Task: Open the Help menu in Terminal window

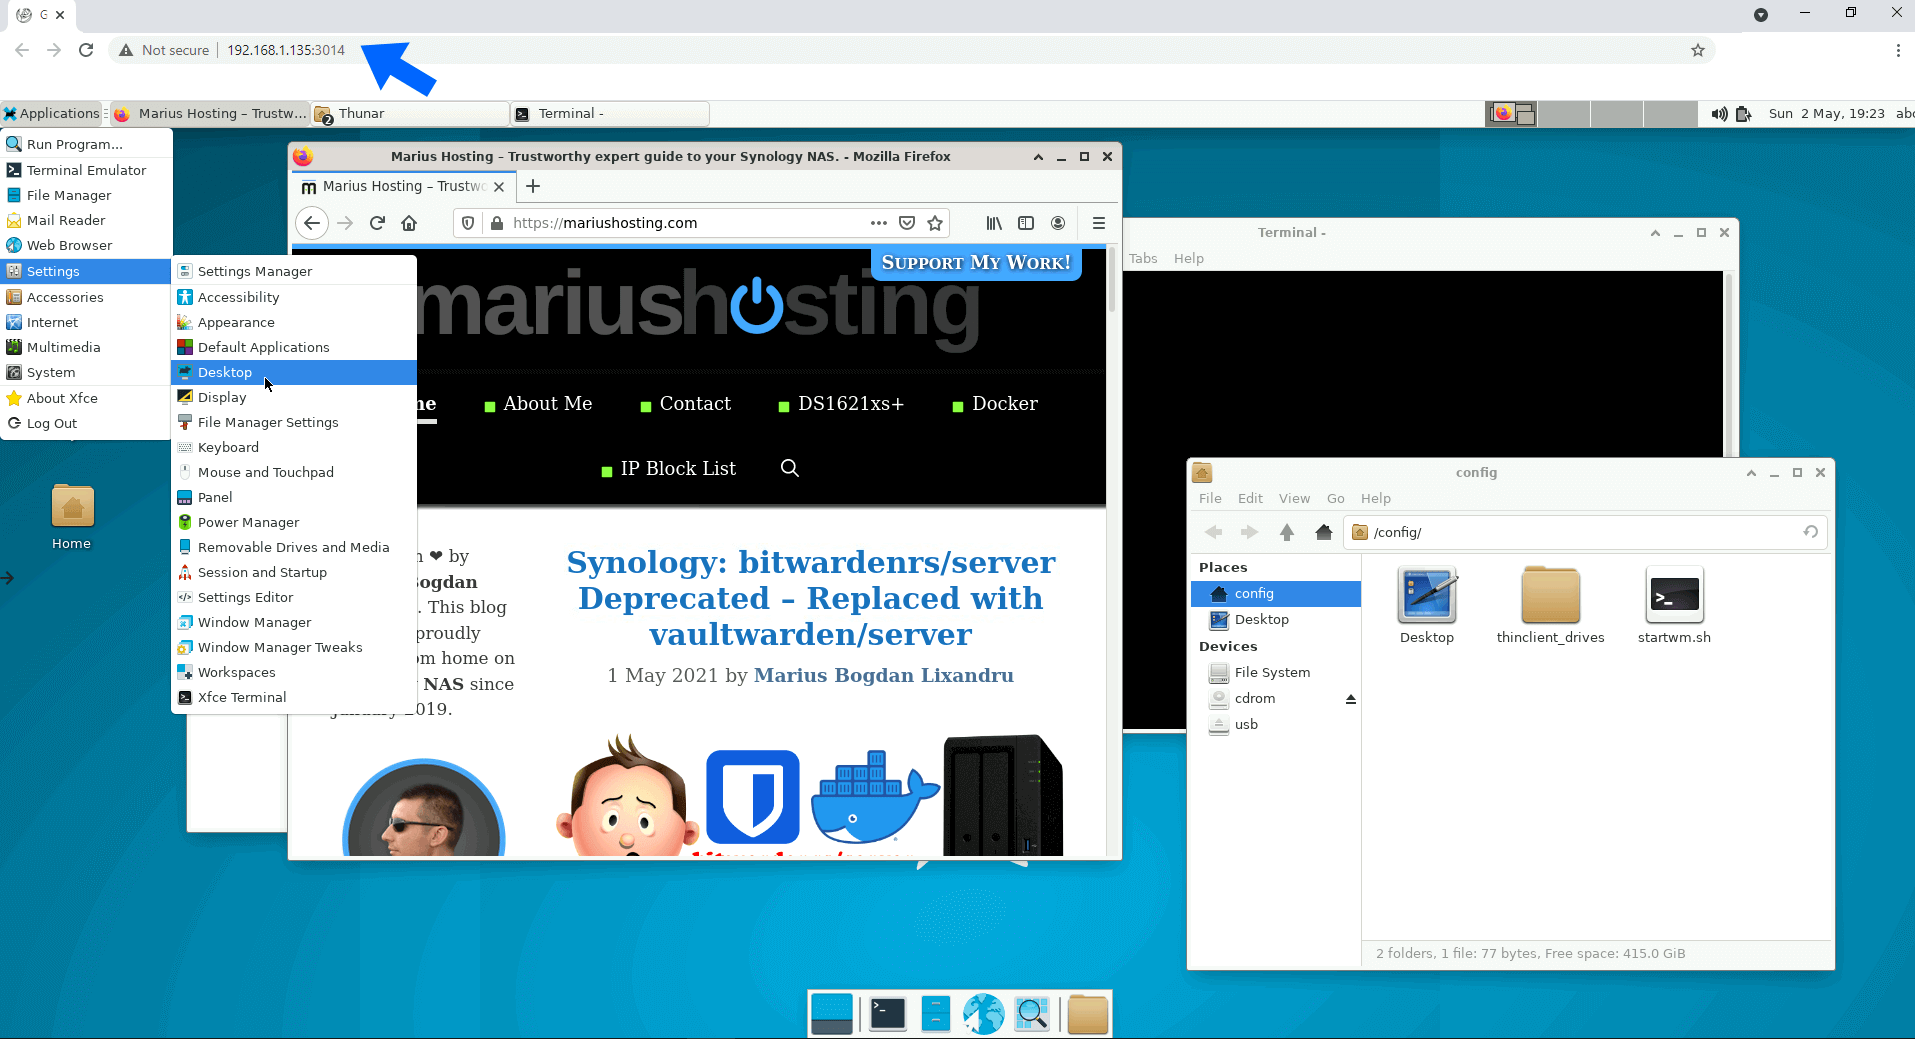Action: (x=1188, y=258)
